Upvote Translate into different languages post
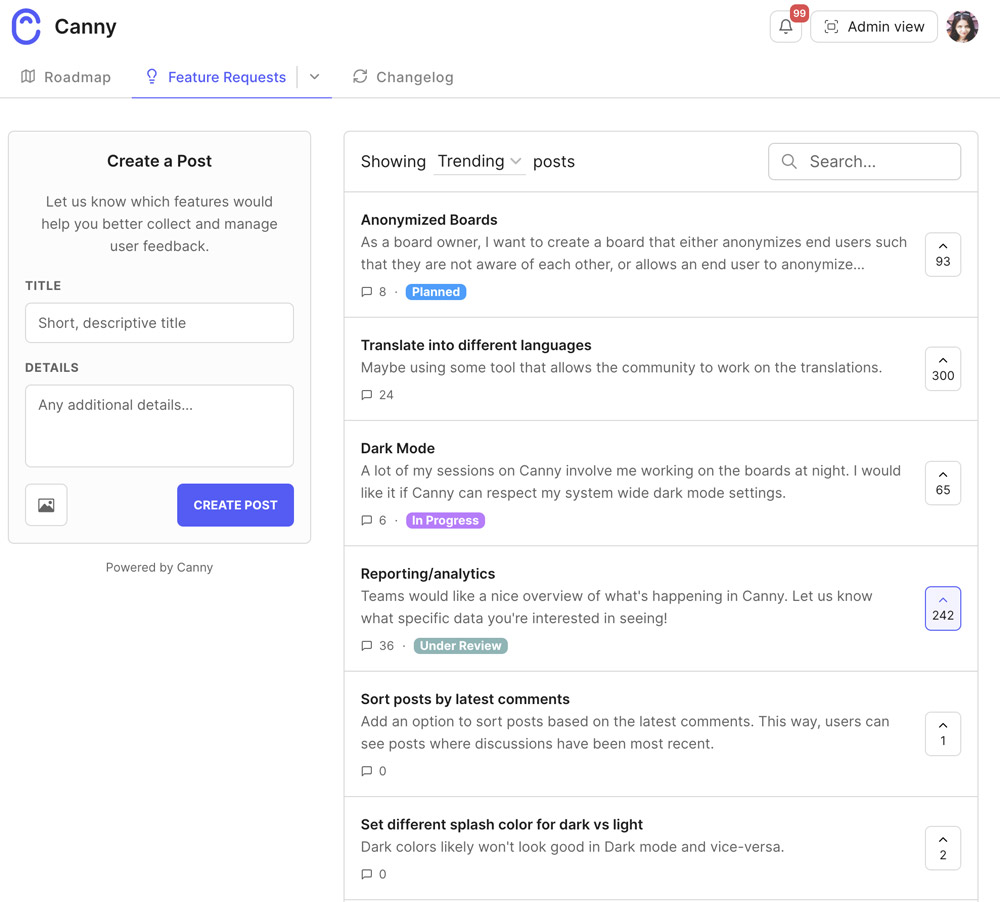 click(x=942, y=369)
